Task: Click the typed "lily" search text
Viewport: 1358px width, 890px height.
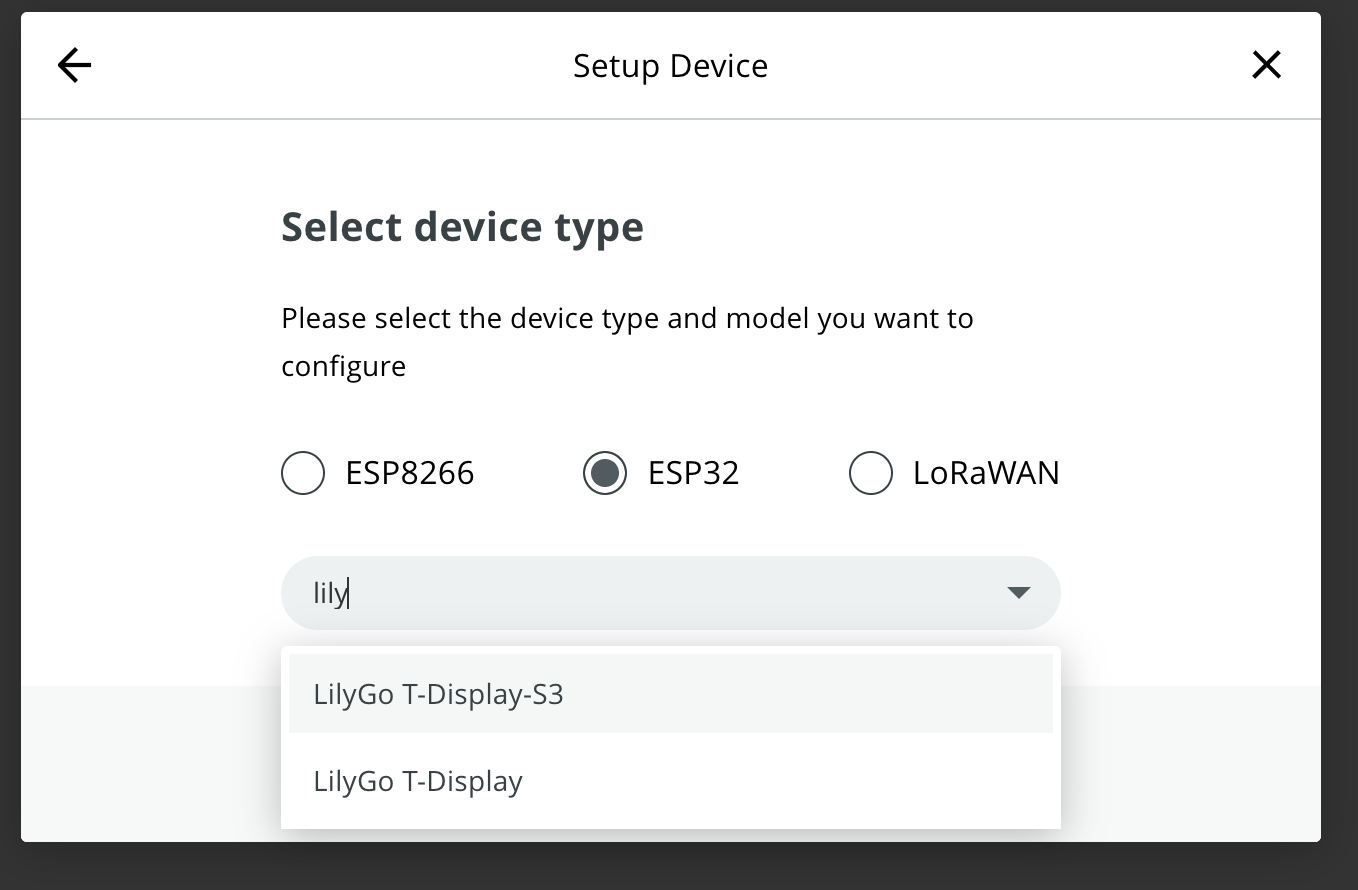Action: [x=329, y=593]
